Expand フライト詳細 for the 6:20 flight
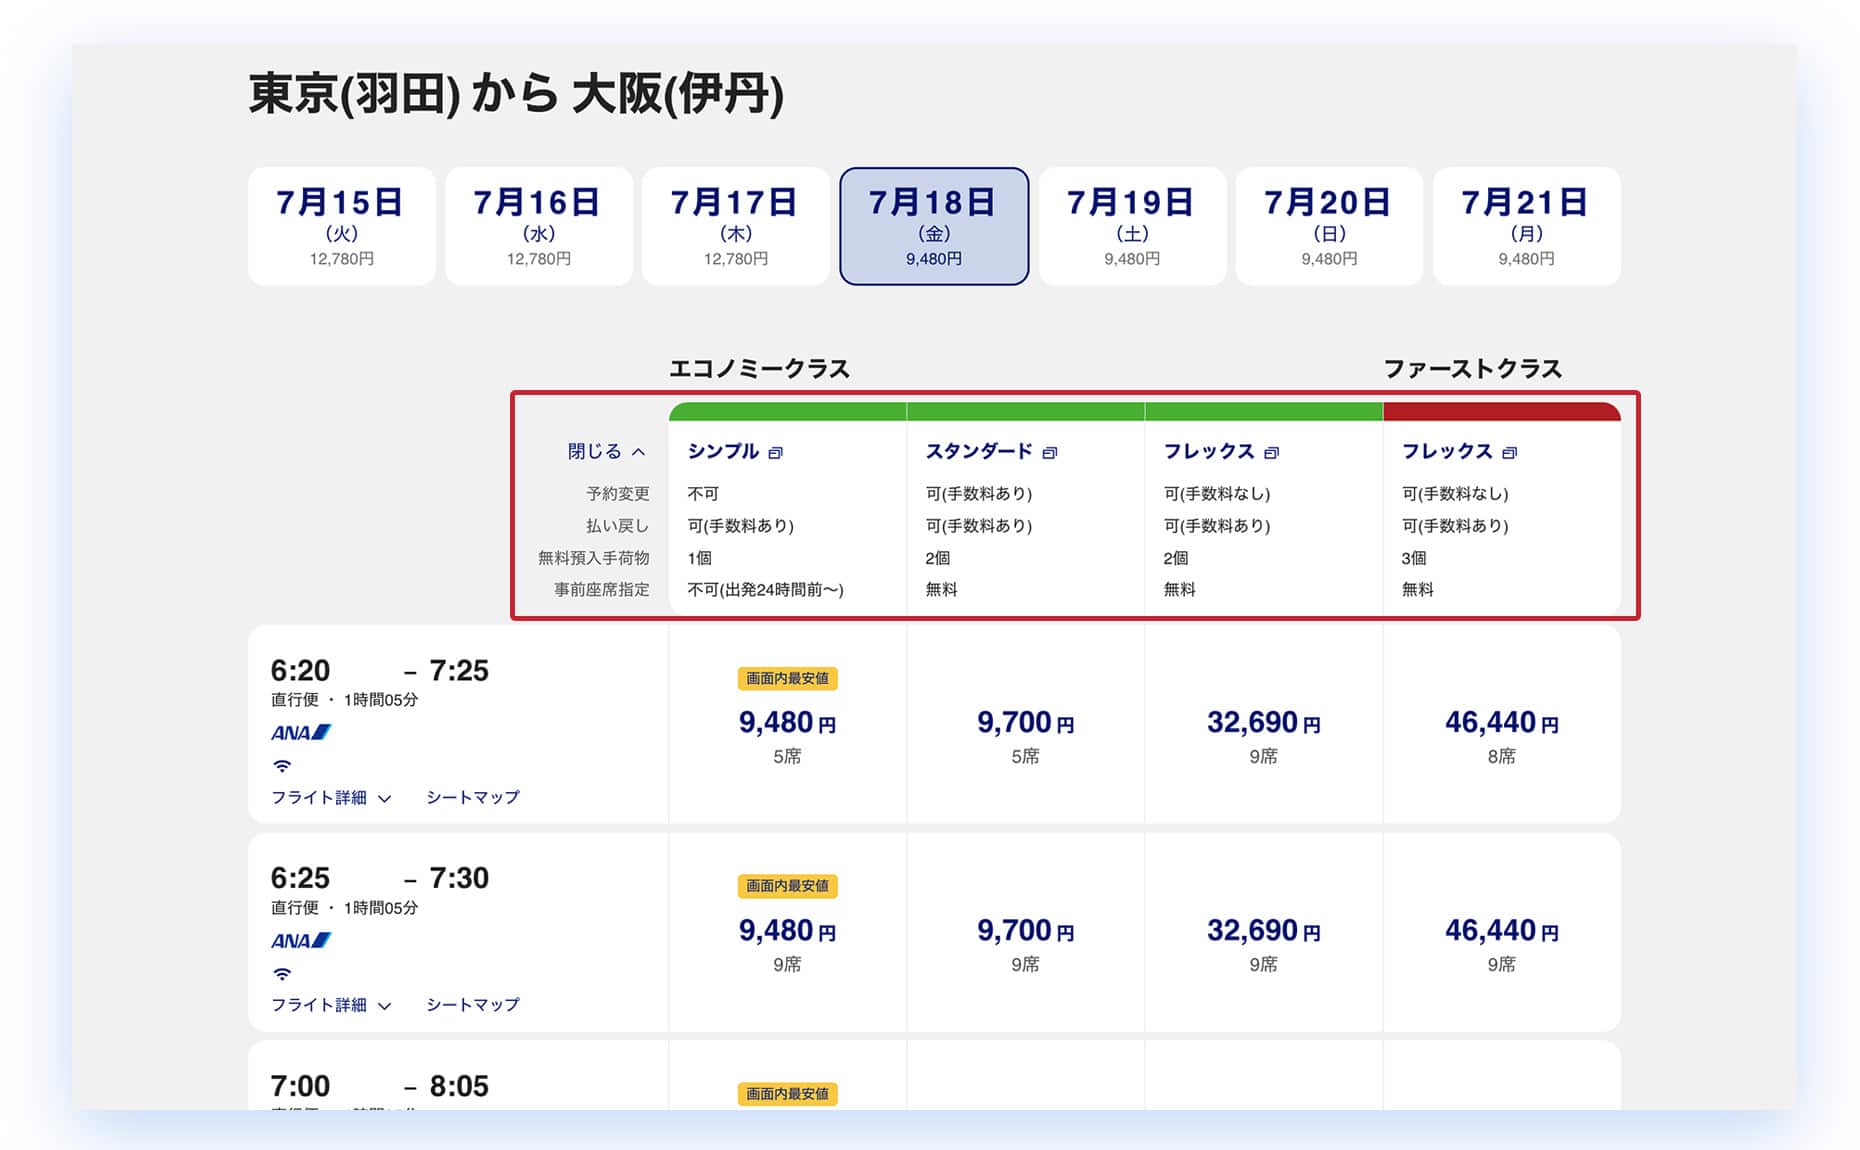 click(330, 798)
